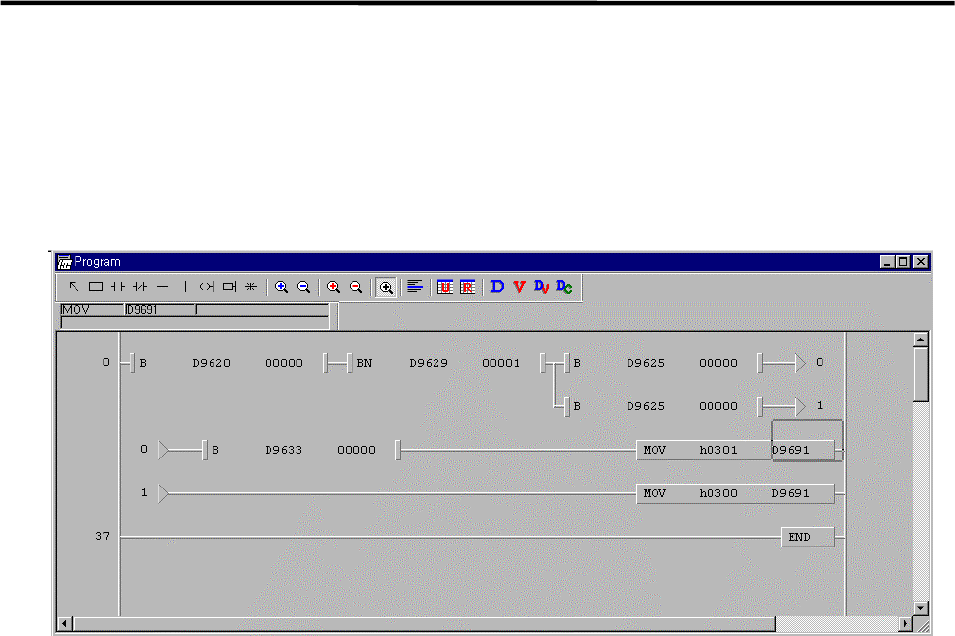This screenshot has width=955, height=636.
Task: Click the Dc icon
Action: coord(564,286)
